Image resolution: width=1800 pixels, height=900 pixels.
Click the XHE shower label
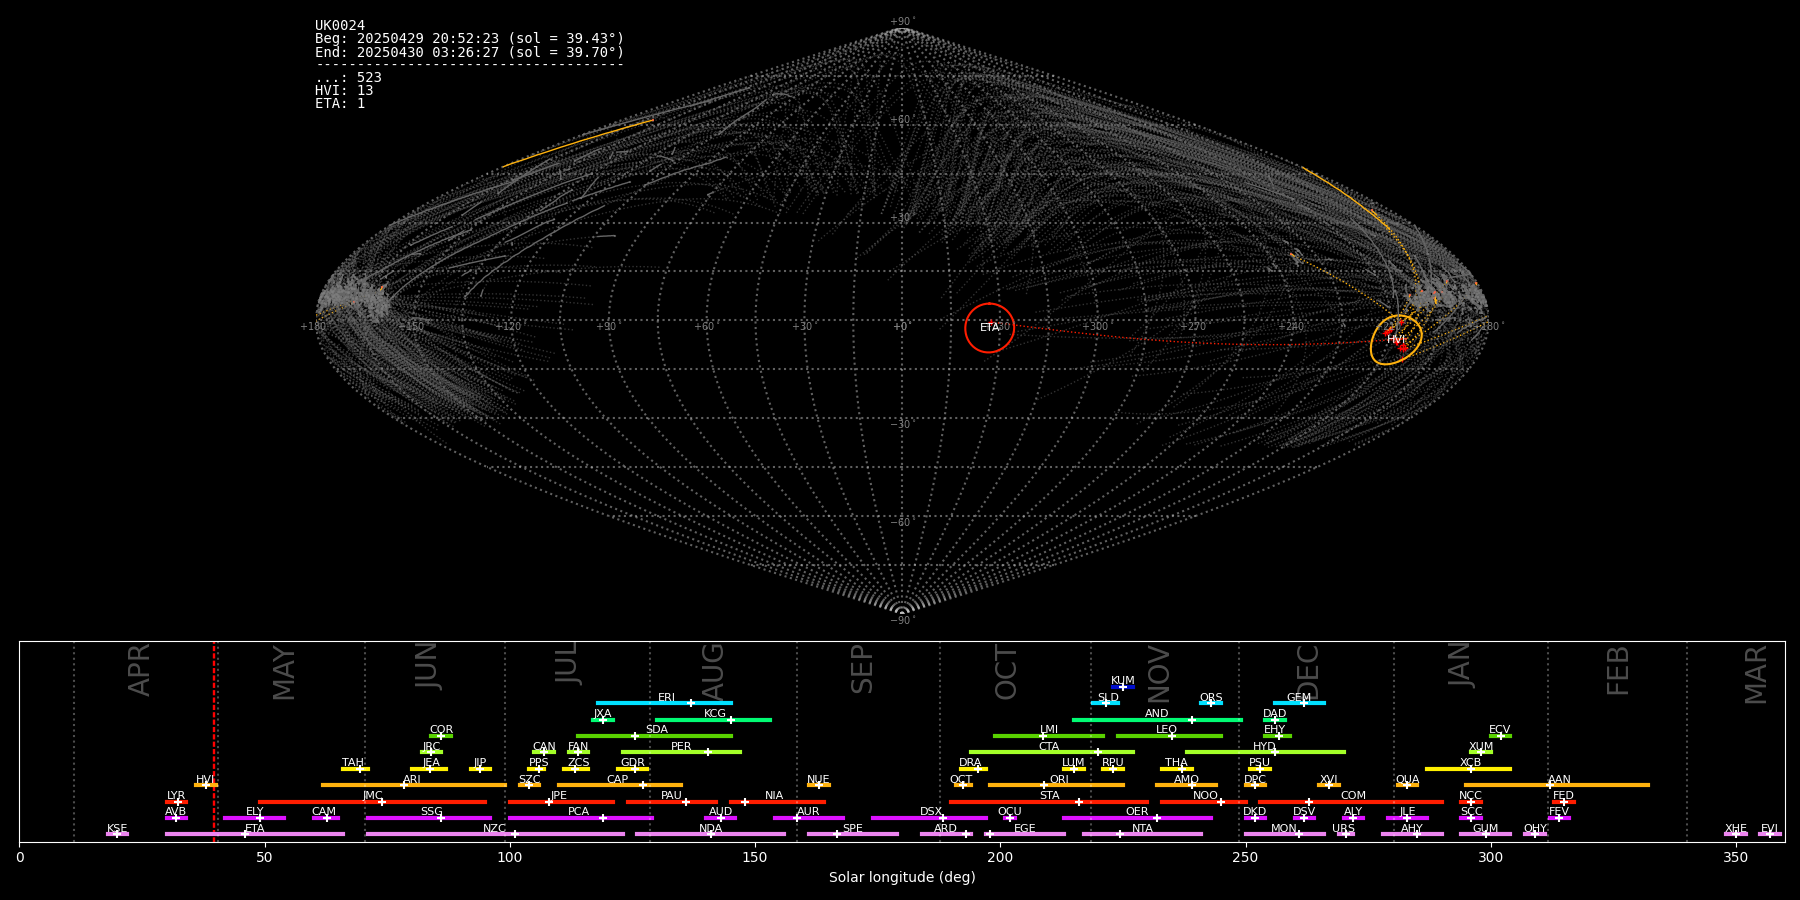tap(1735, 829)
